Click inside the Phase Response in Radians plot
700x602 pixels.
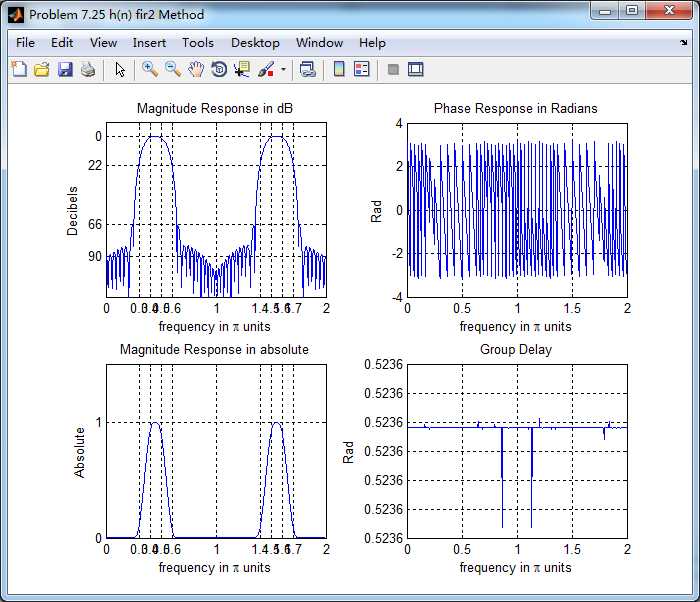[517, 210]
